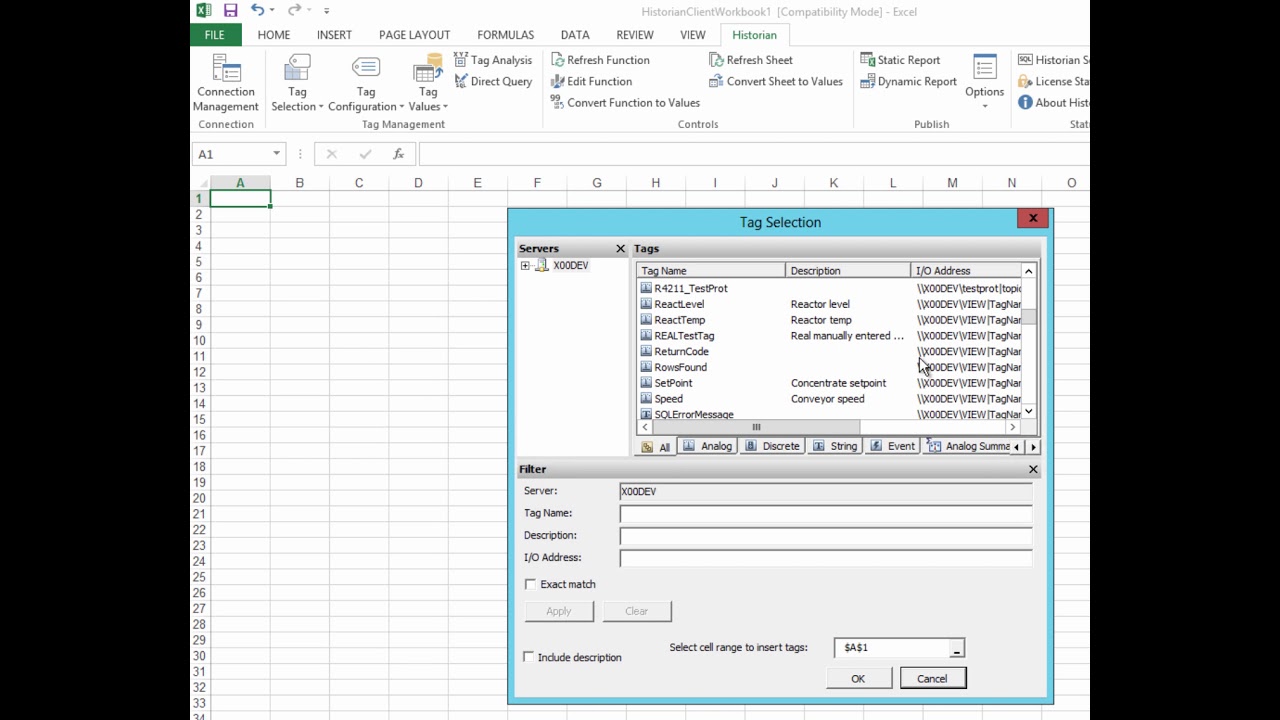Select the Speed tag row
This screenshot has width=1280, height=720.
[x=828, y=399]
